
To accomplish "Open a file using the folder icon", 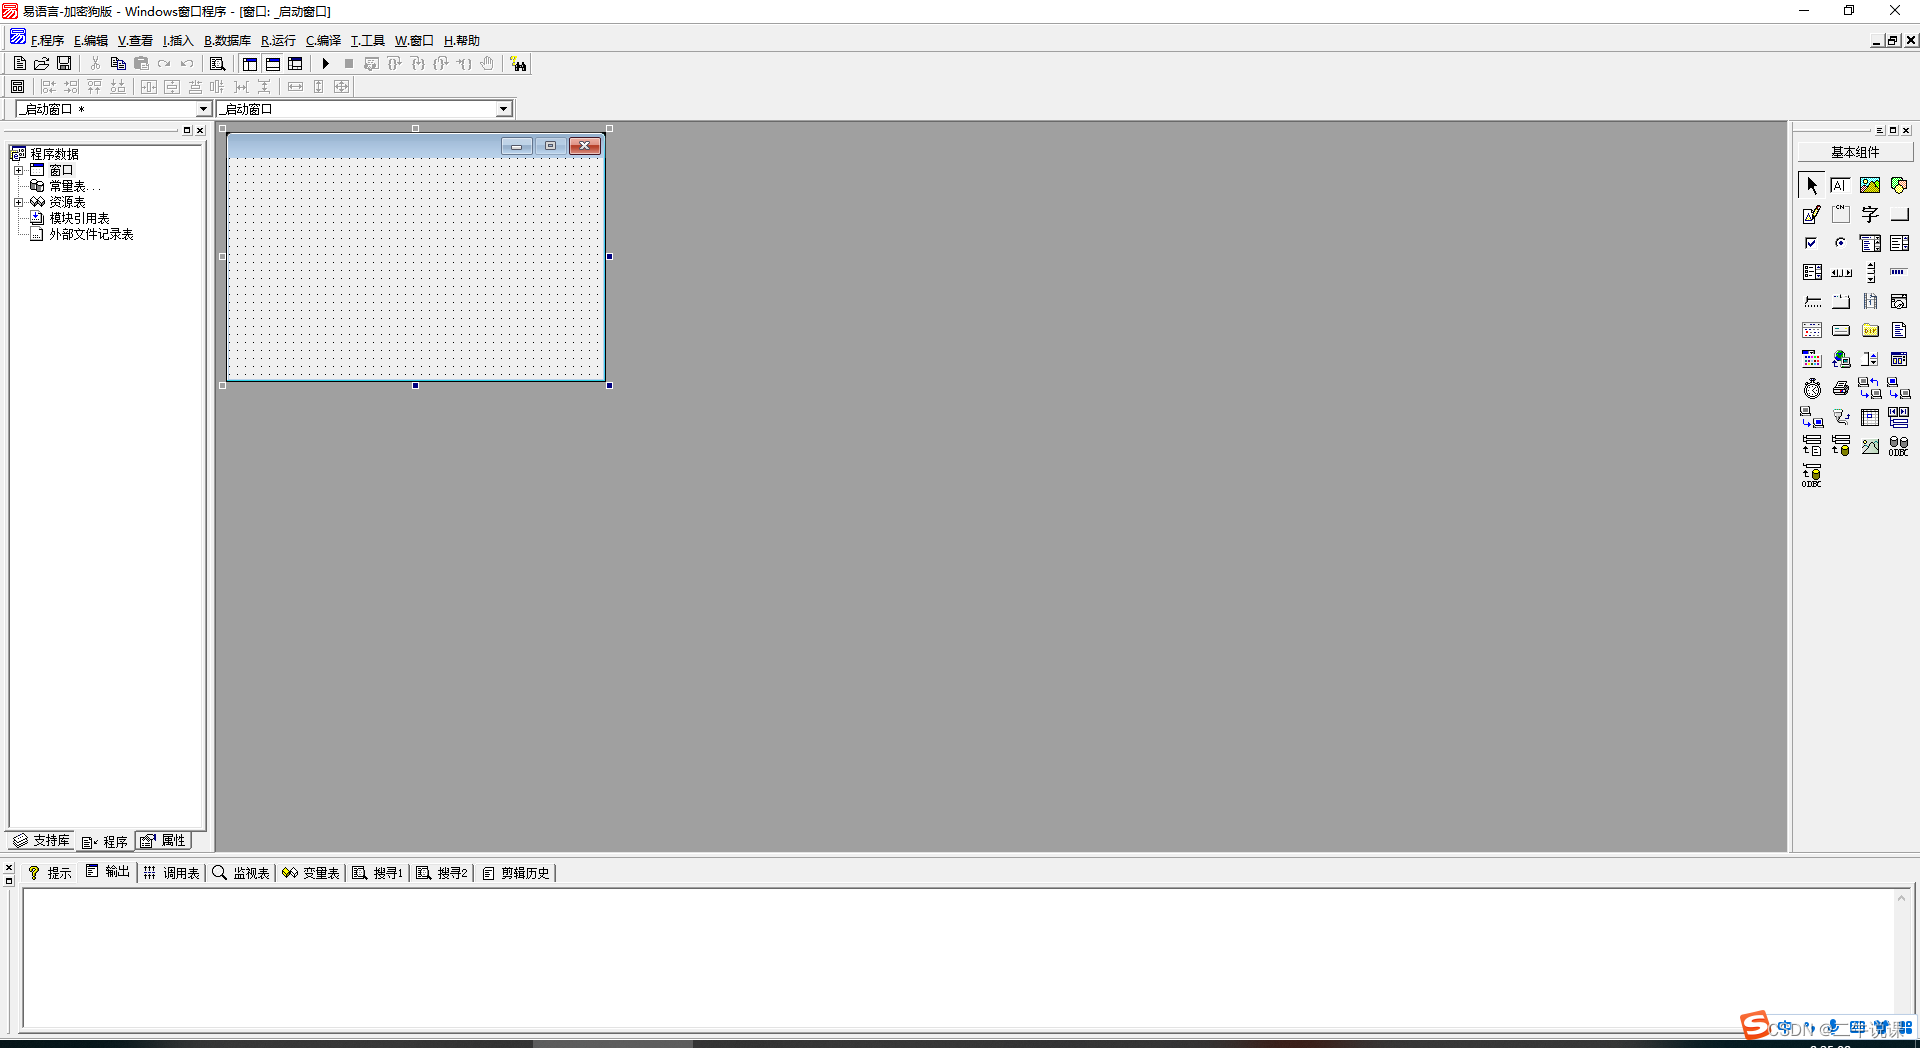I will coord(42,63).
